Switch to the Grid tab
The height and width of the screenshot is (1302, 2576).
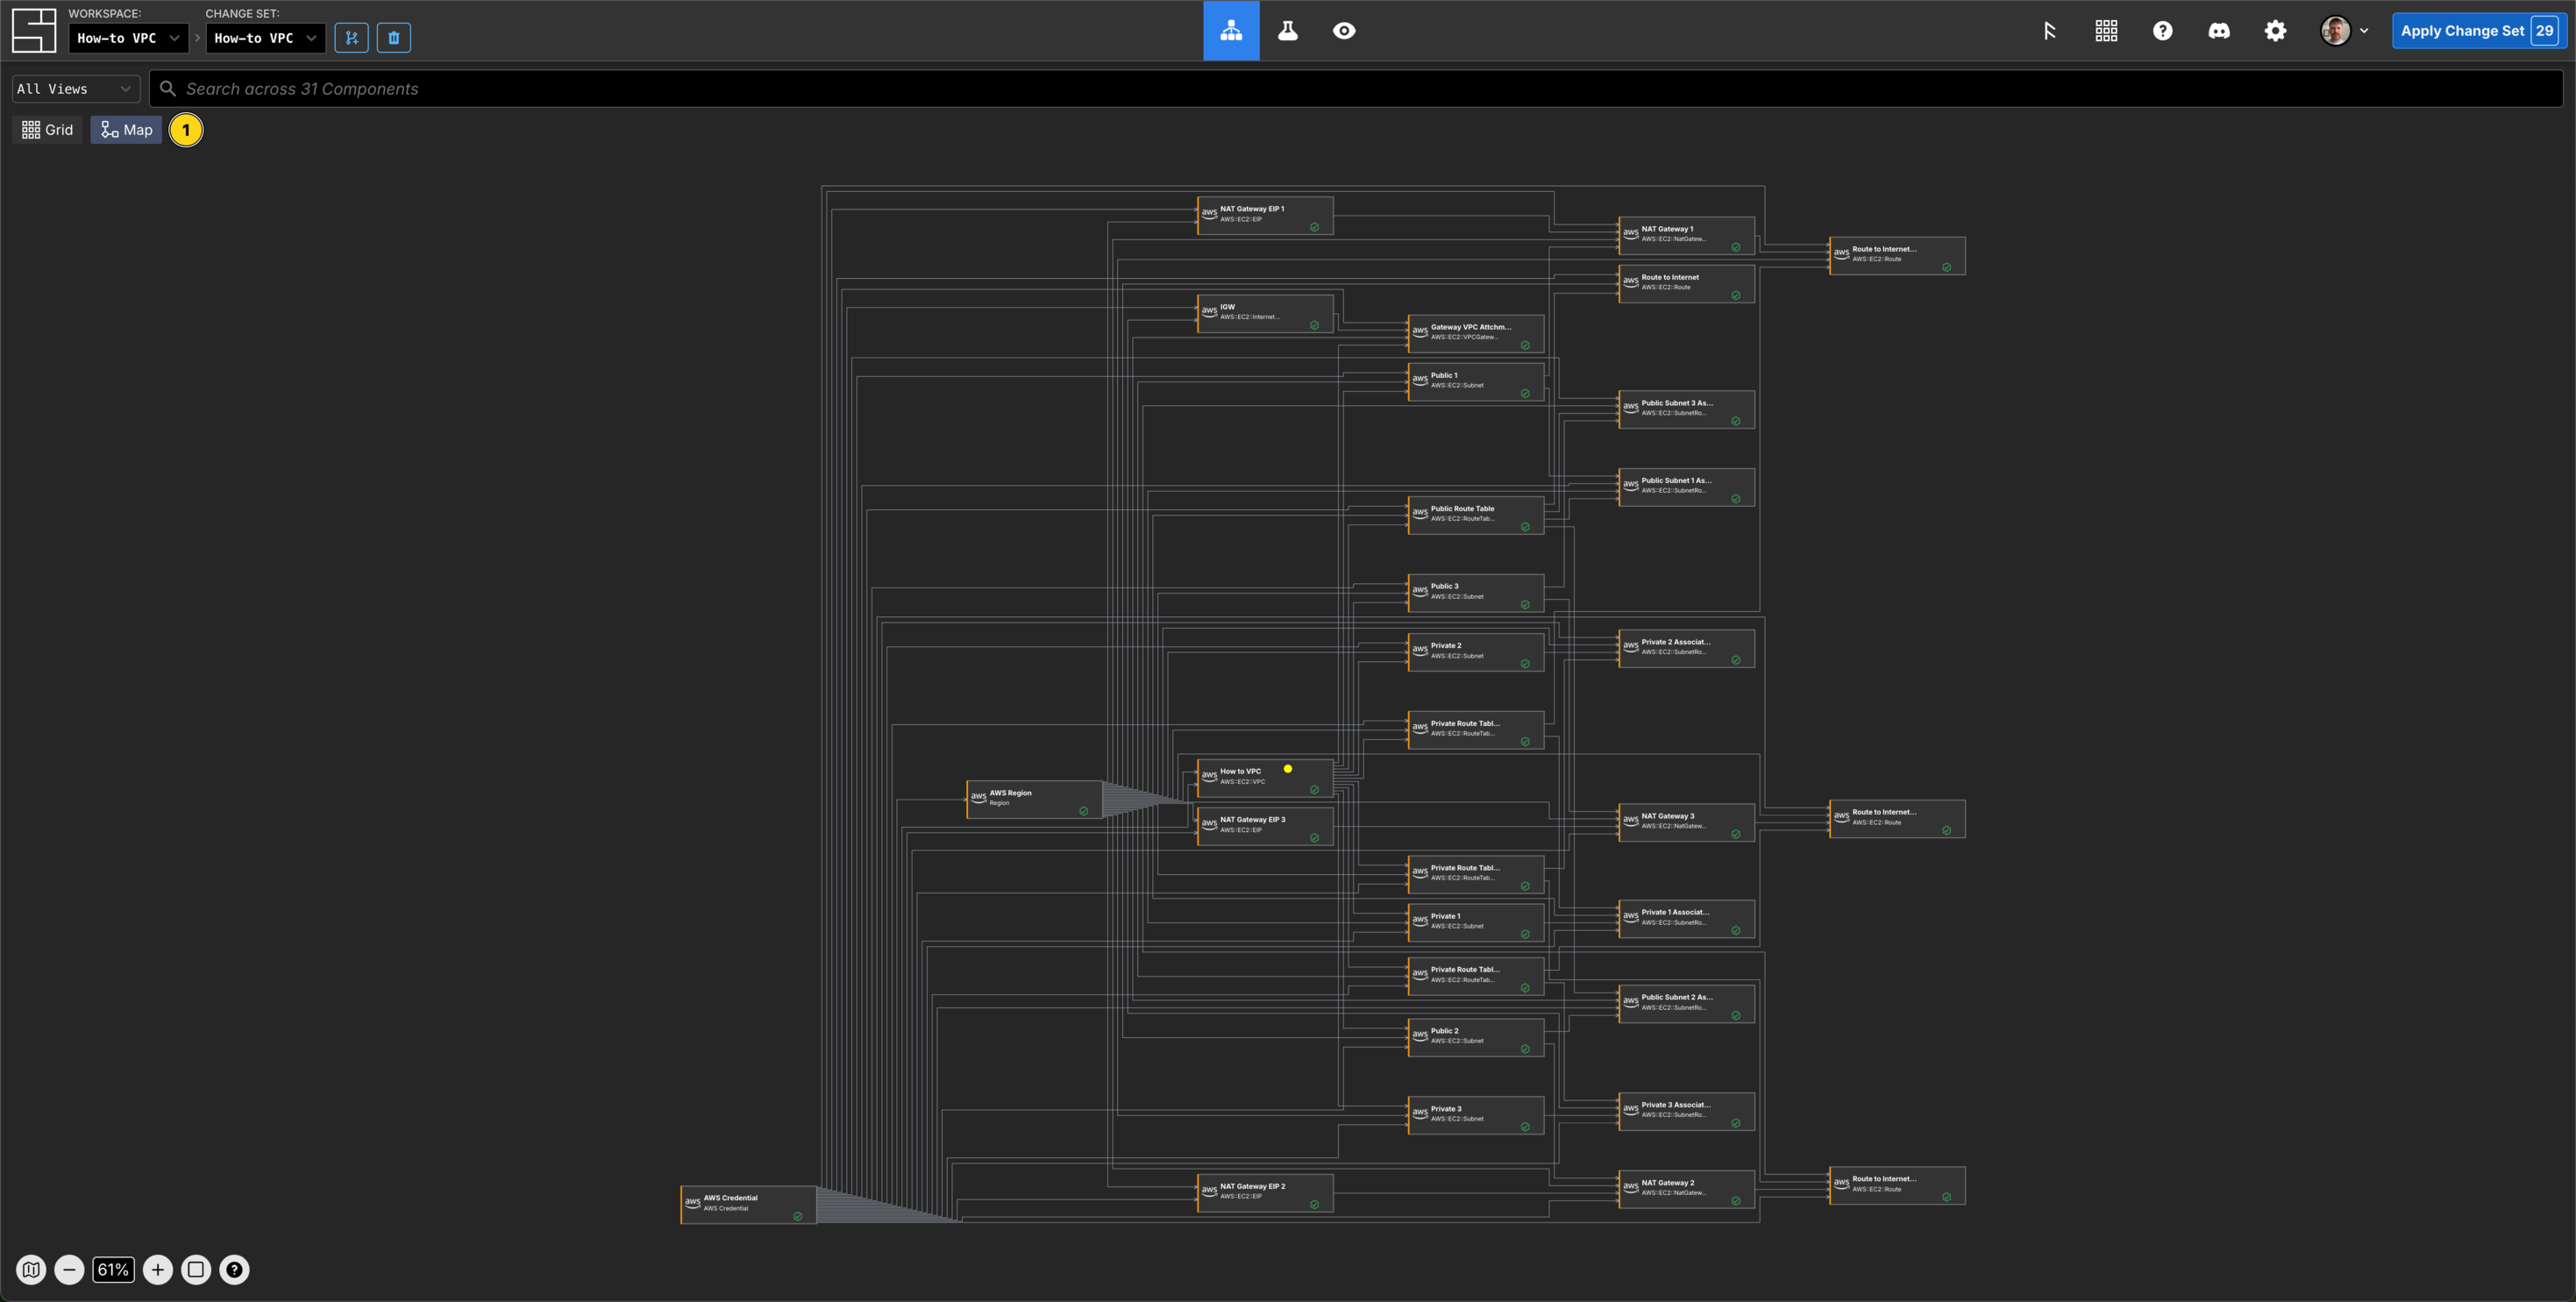48,130
